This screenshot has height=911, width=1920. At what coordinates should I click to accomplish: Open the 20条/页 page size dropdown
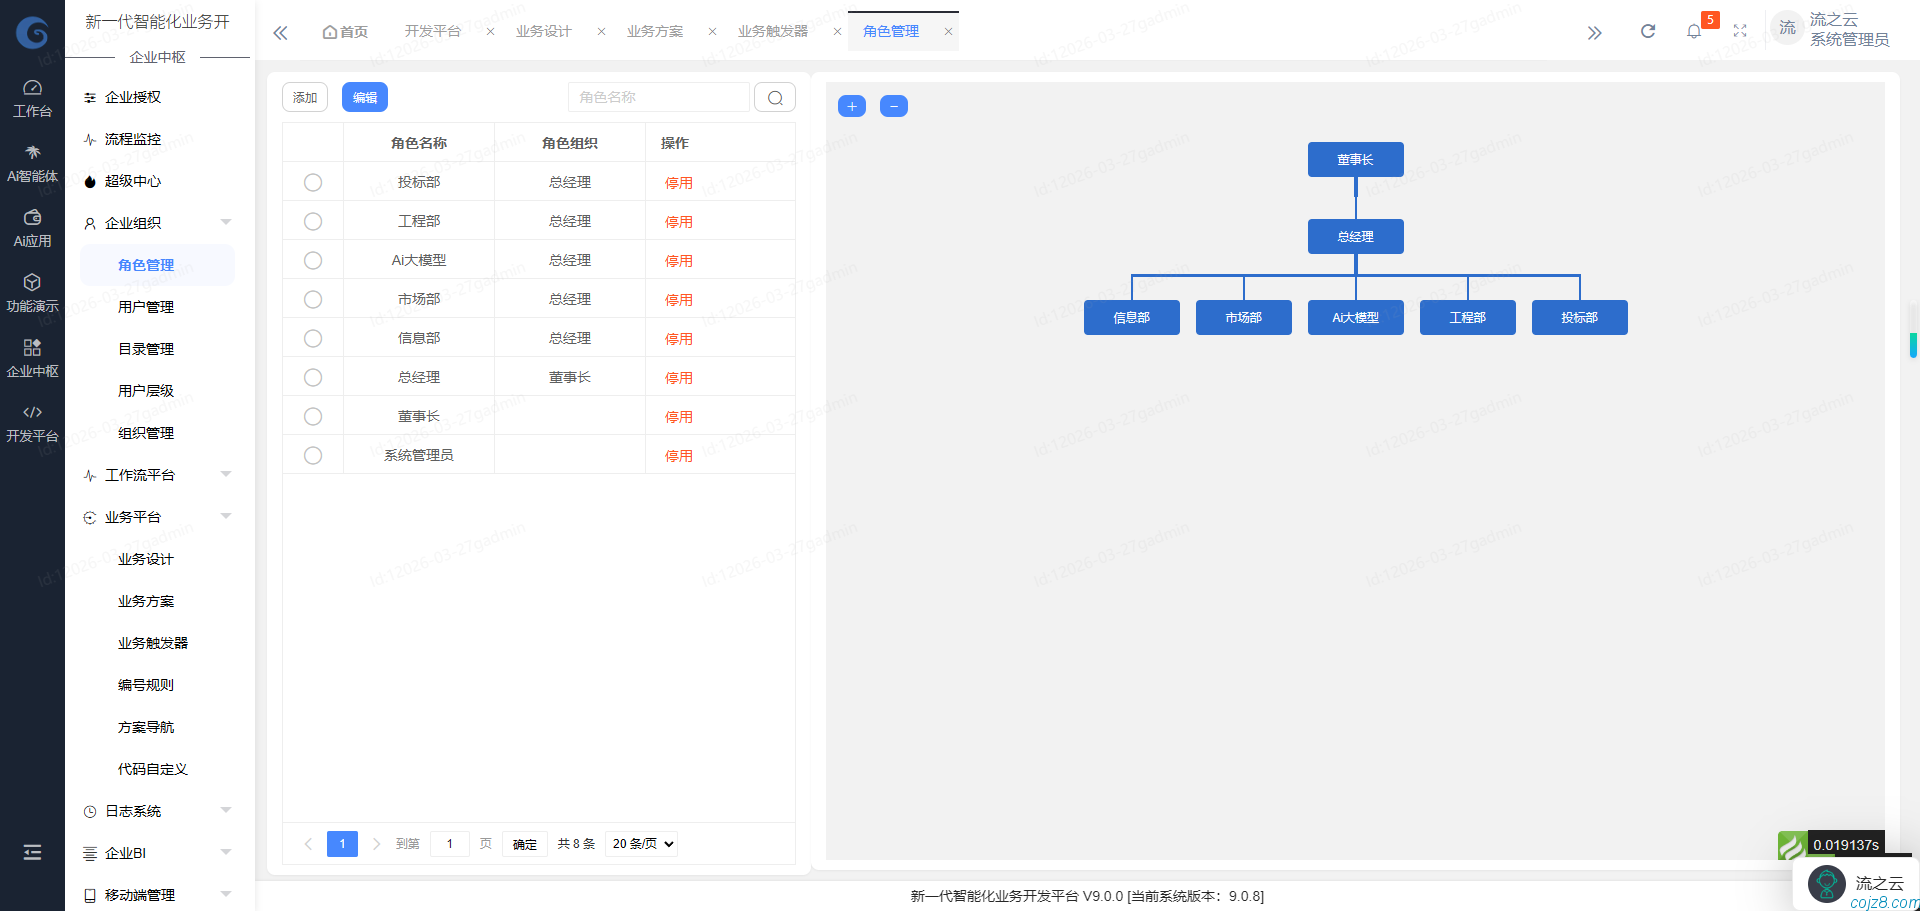click(640, 843)
